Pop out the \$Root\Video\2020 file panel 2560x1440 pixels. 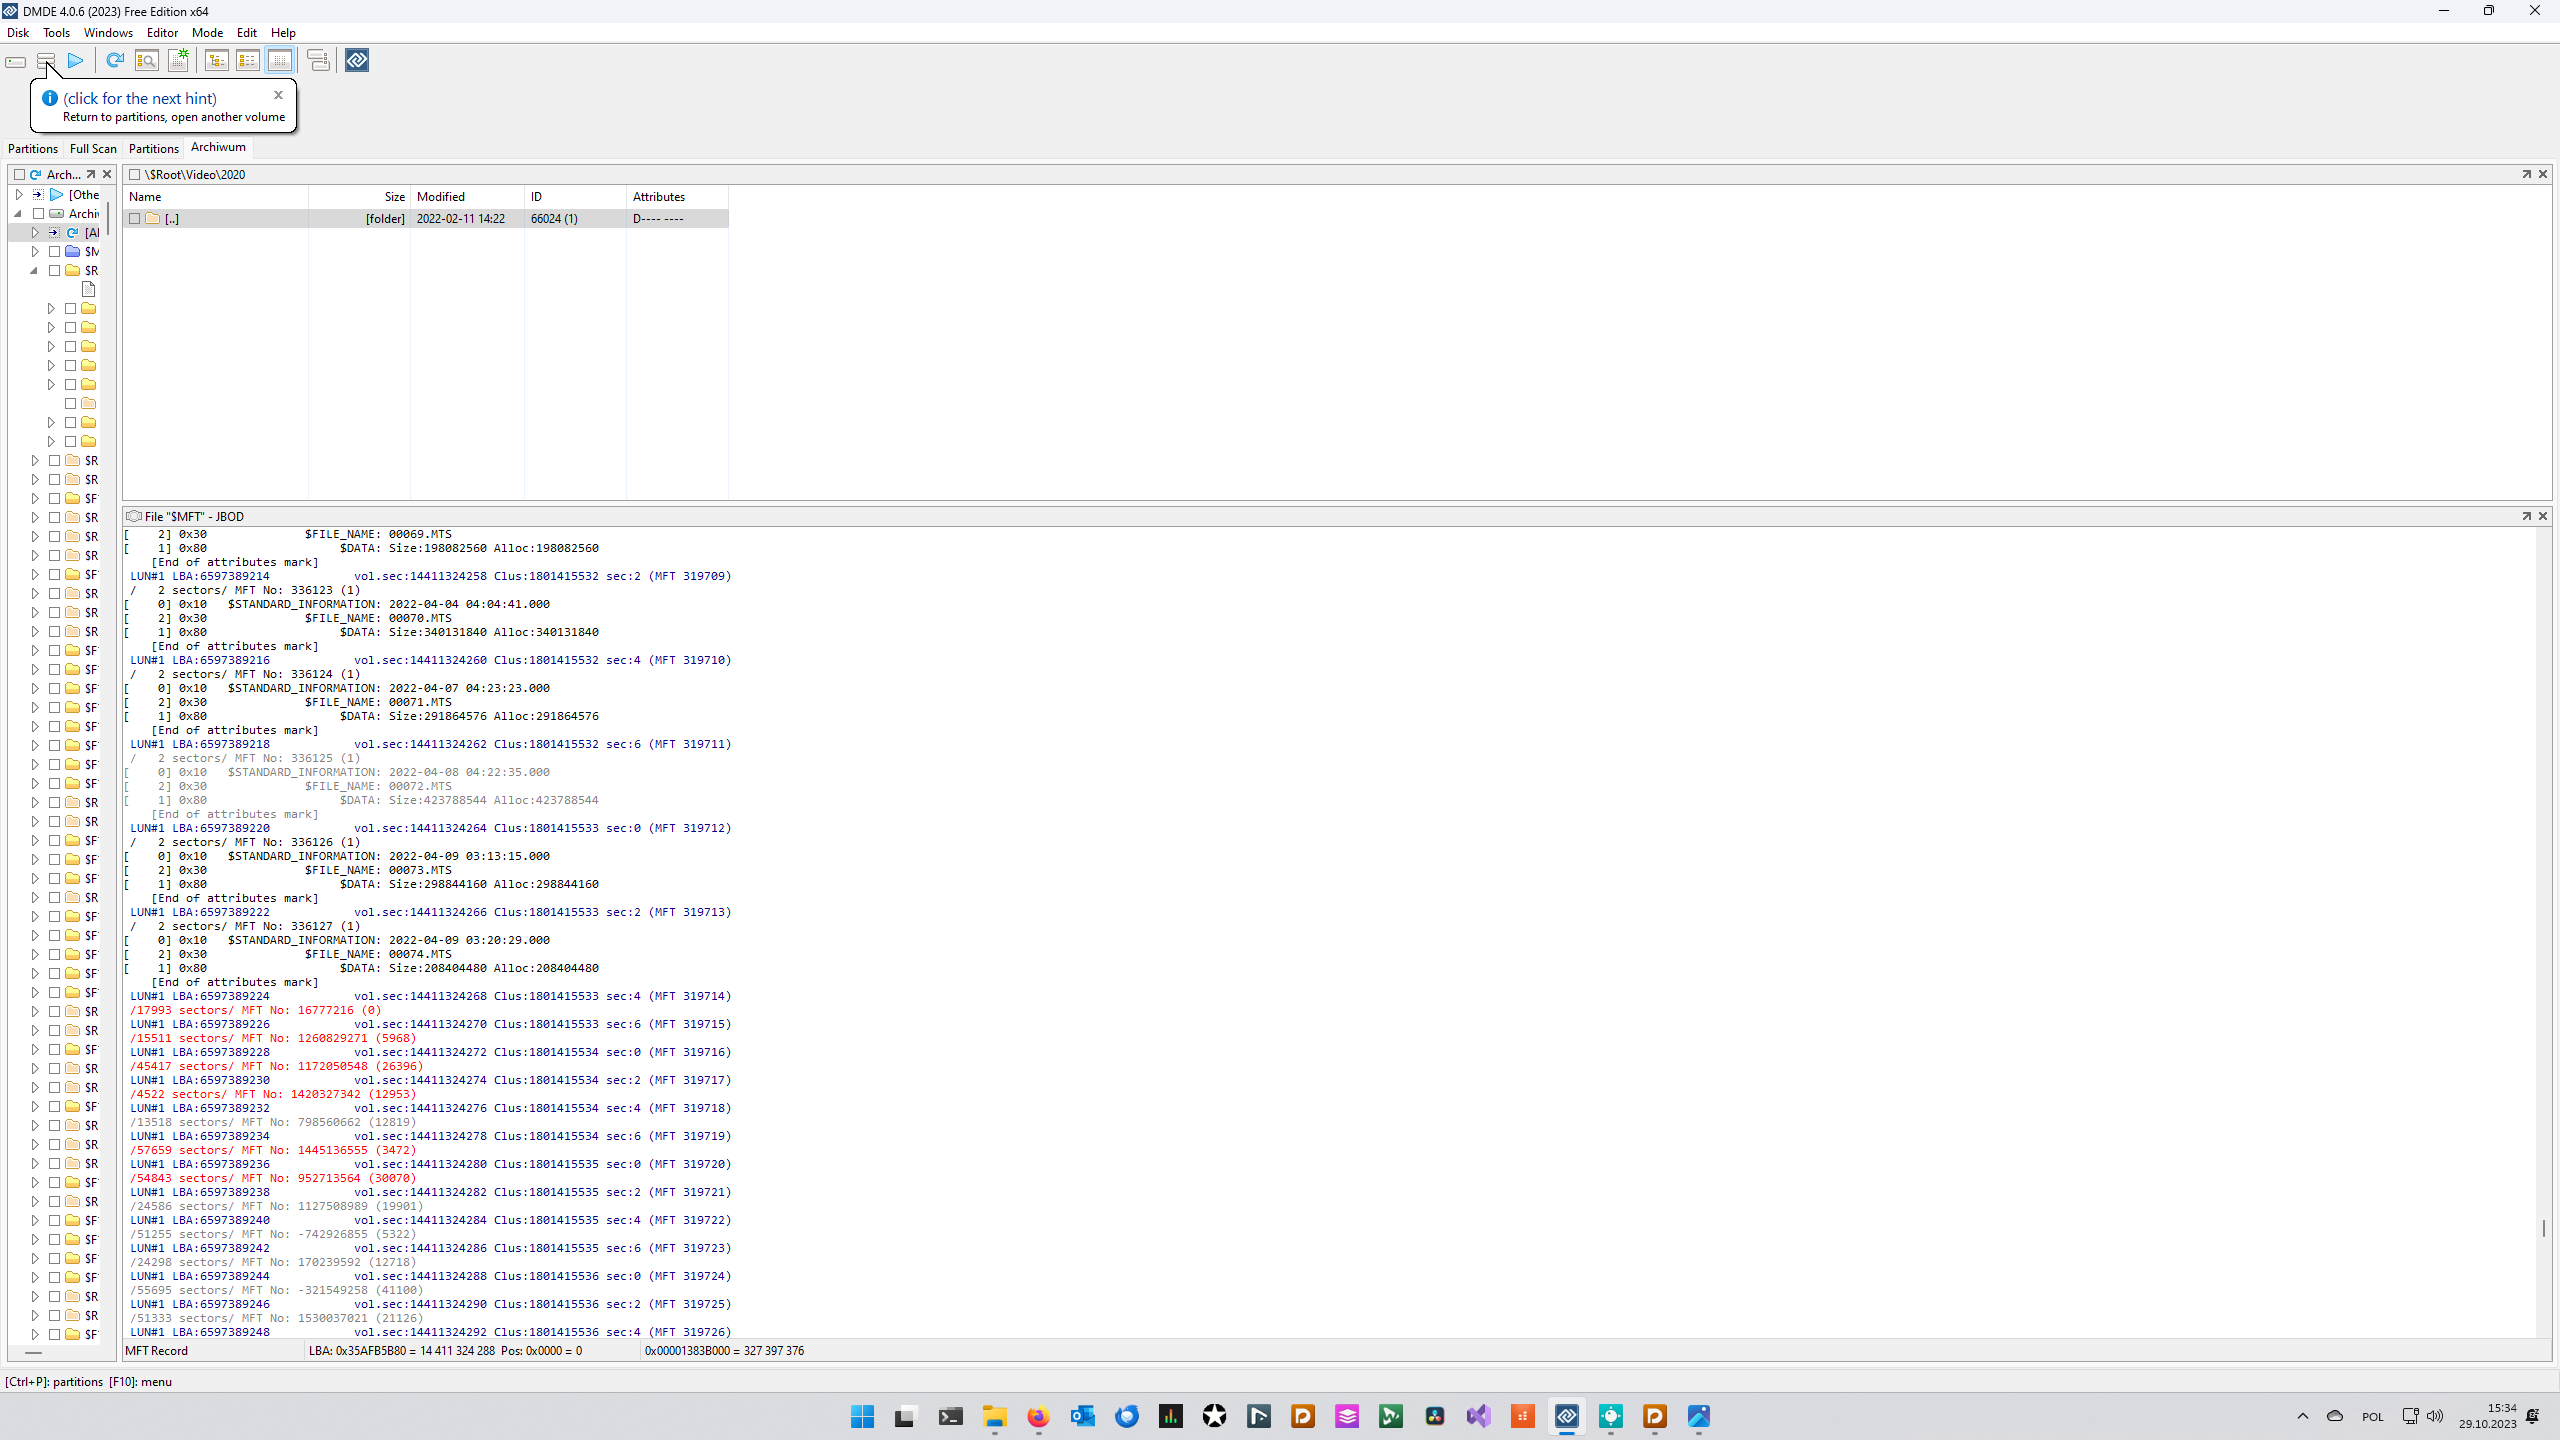click(x=2527, y=174)
